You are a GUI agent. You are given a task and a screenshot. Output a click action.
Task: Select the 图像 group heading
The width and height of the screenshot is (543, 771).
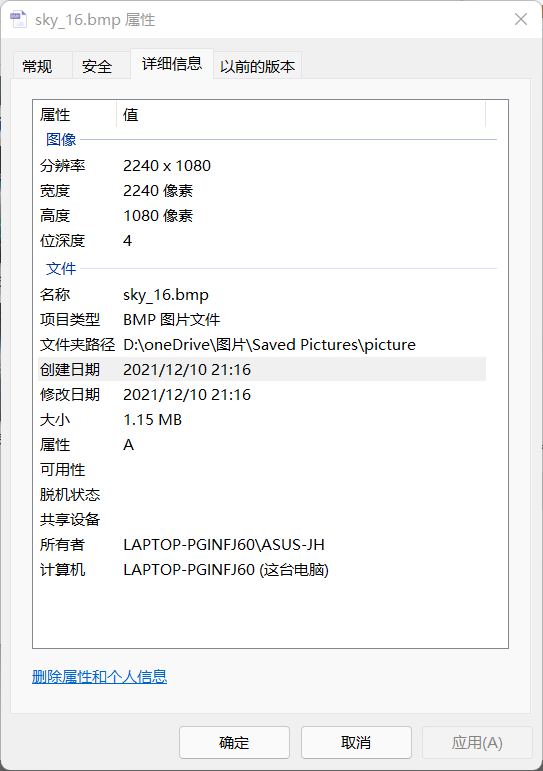point(61,139)
